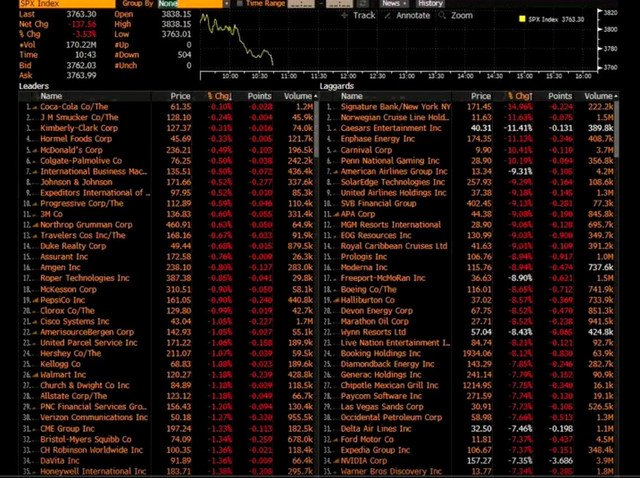Select Verizon Communications Inc row

168,418
